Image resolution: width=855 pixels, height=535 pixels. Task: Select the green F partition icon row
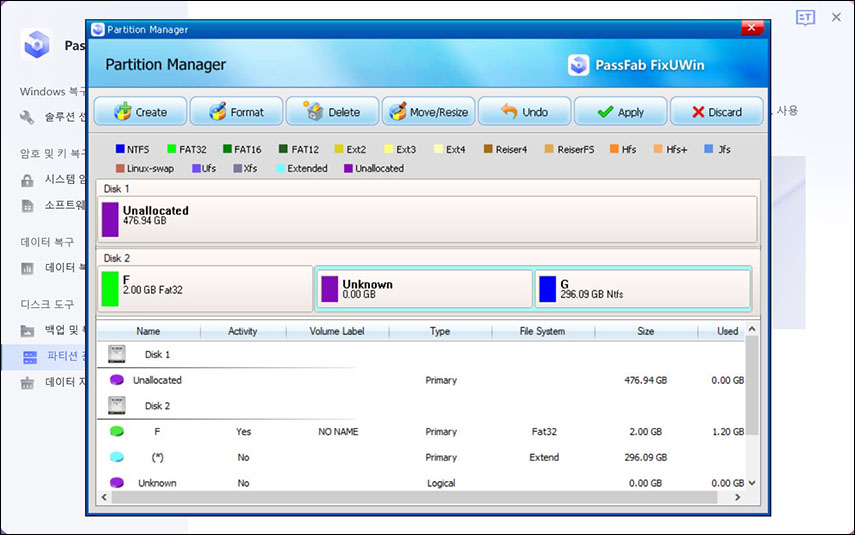pyautogui.click(x=117, y=432)
